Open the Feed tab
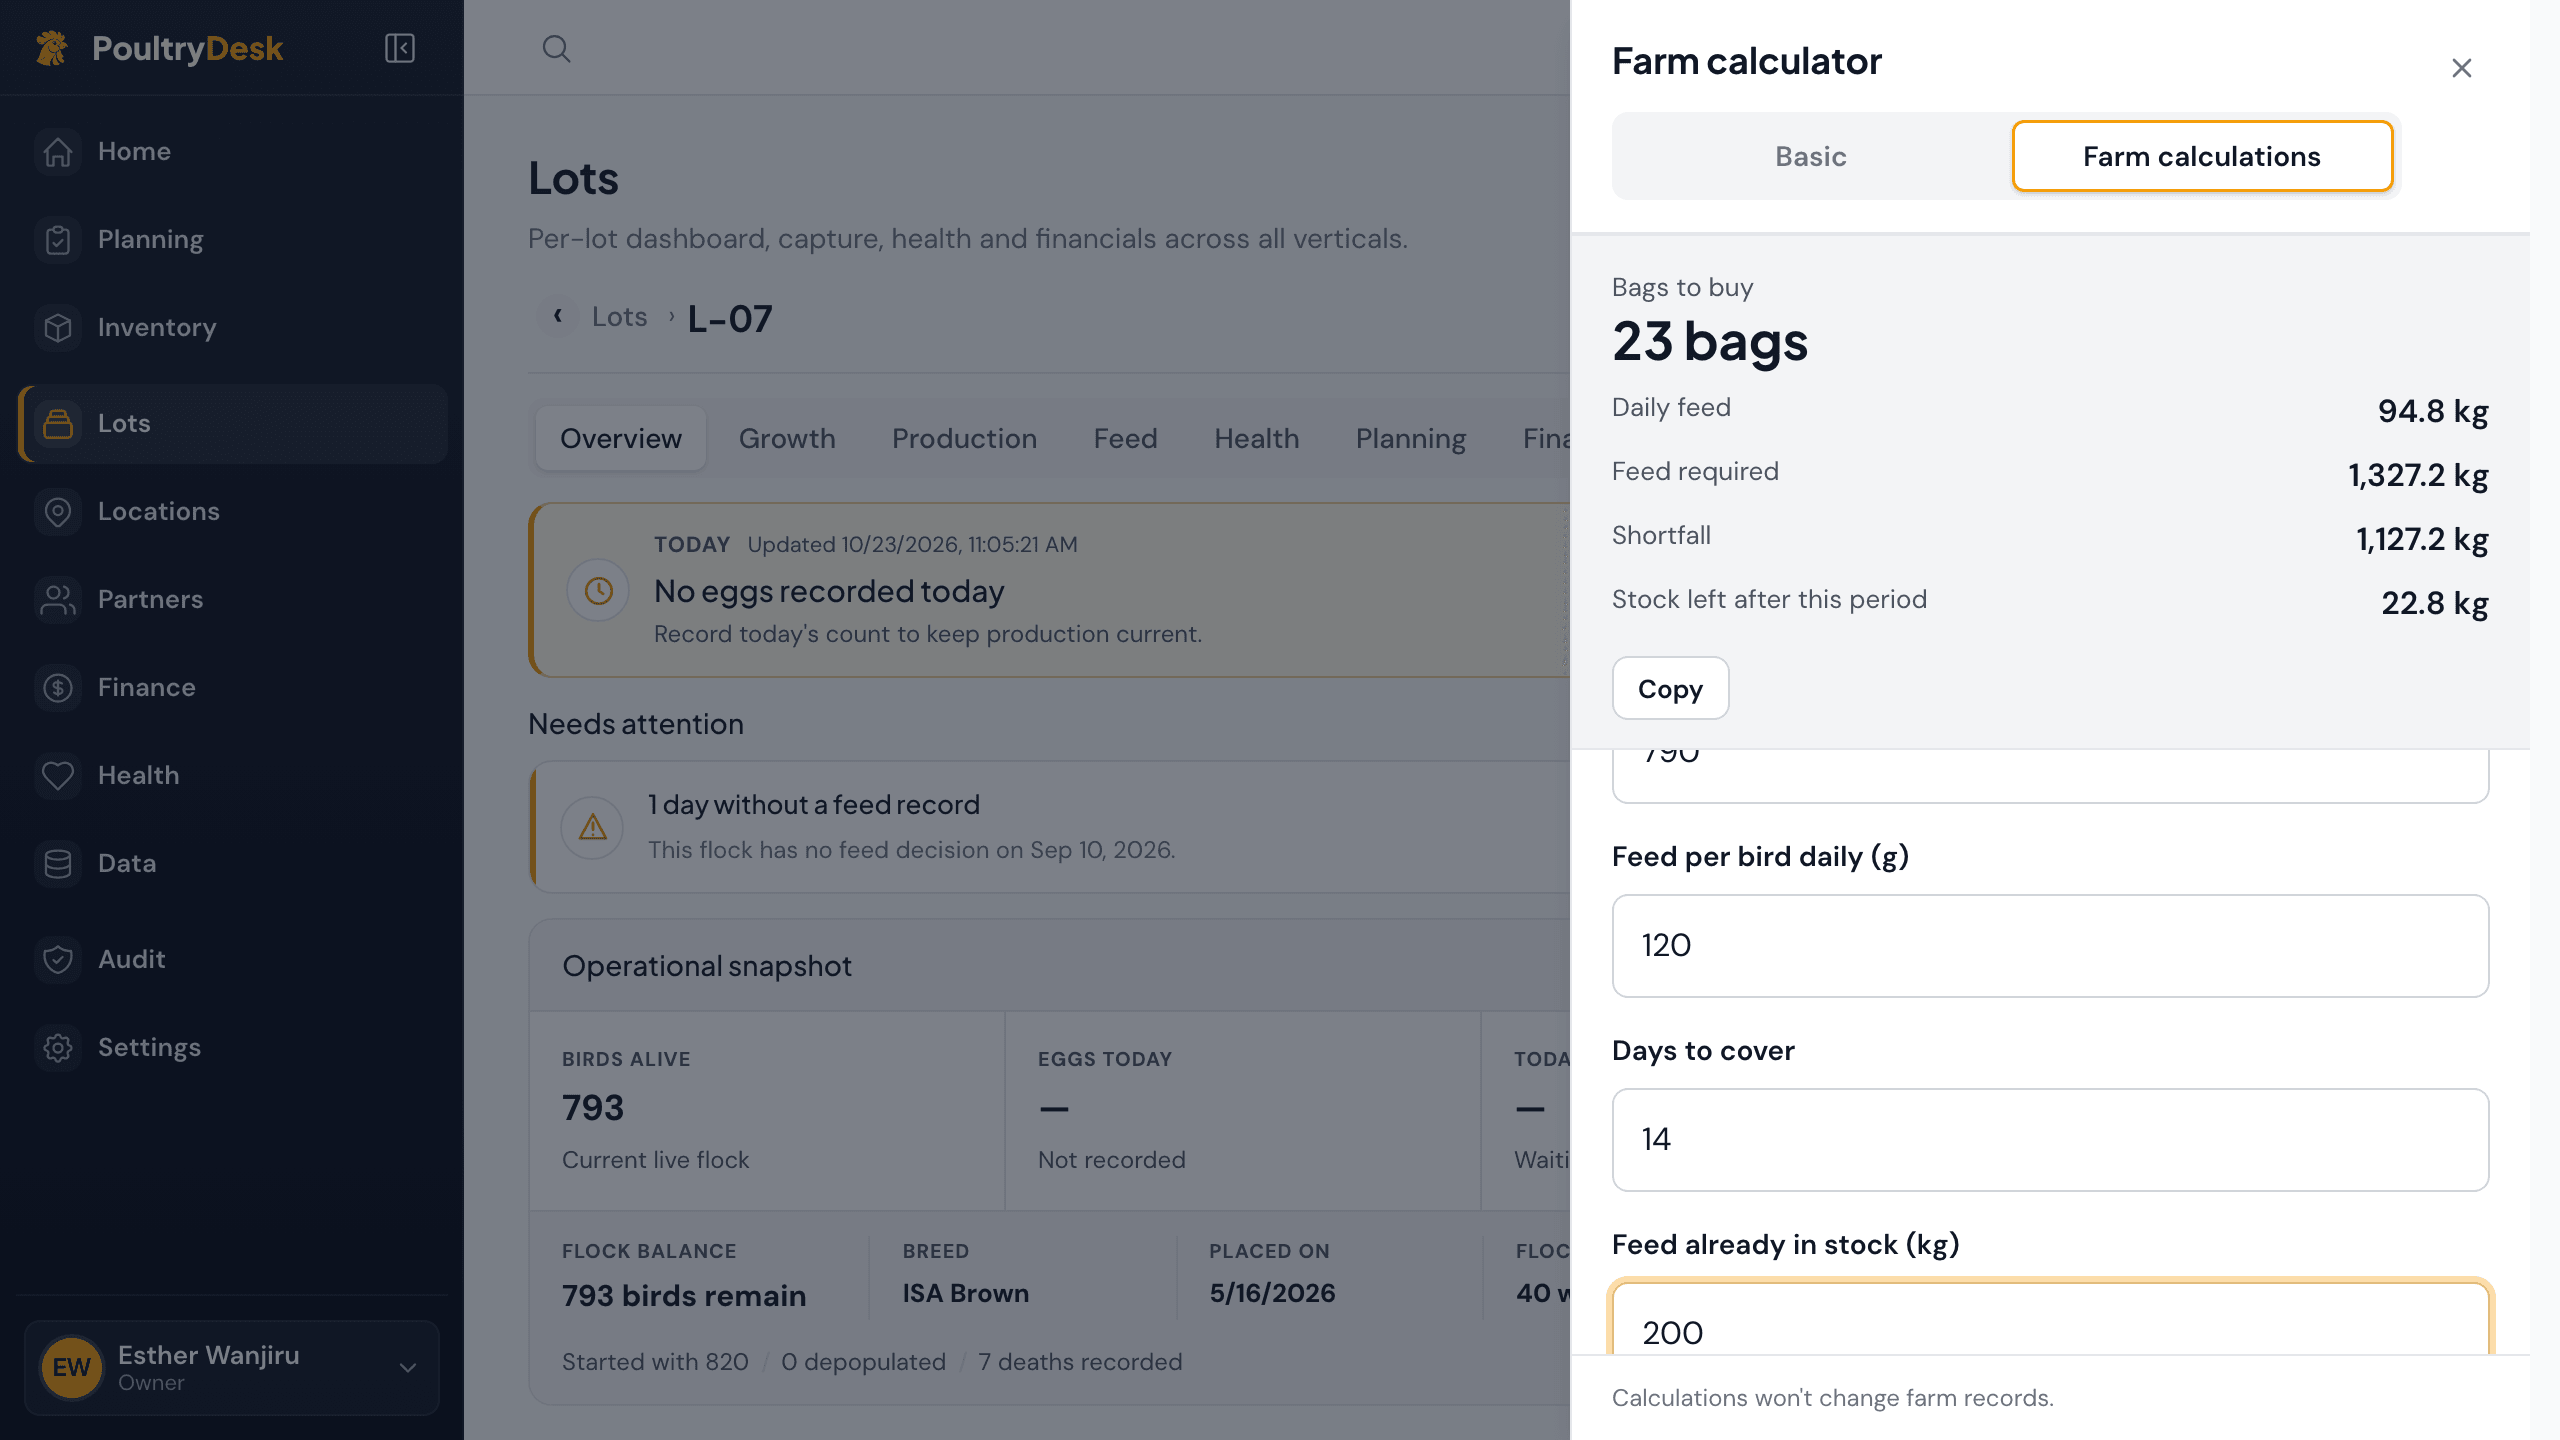The width and height of the screenshot is (2560, 1440). (x=1125, y=438)
